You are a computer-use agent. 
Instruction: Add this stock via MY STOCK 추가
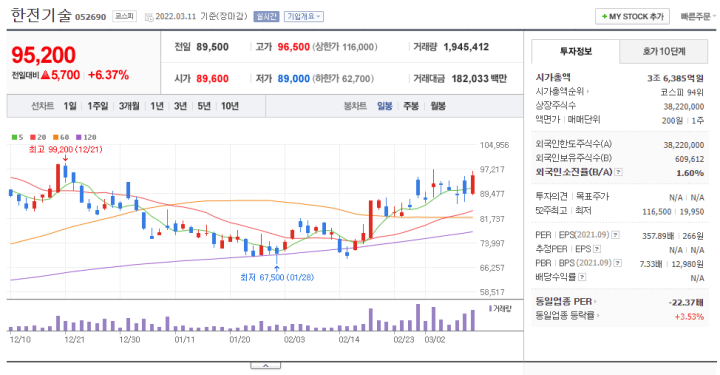coord(632,17)
